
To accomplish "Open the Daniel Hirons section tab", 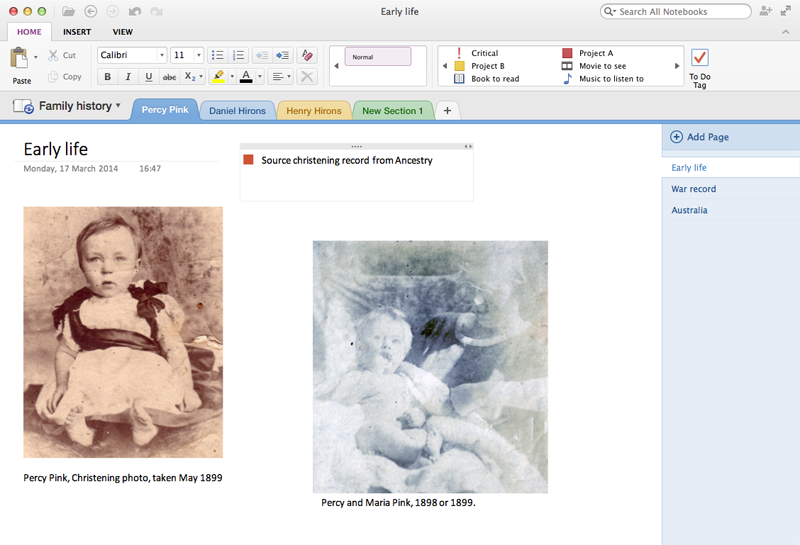I will [x=237, y=111].
